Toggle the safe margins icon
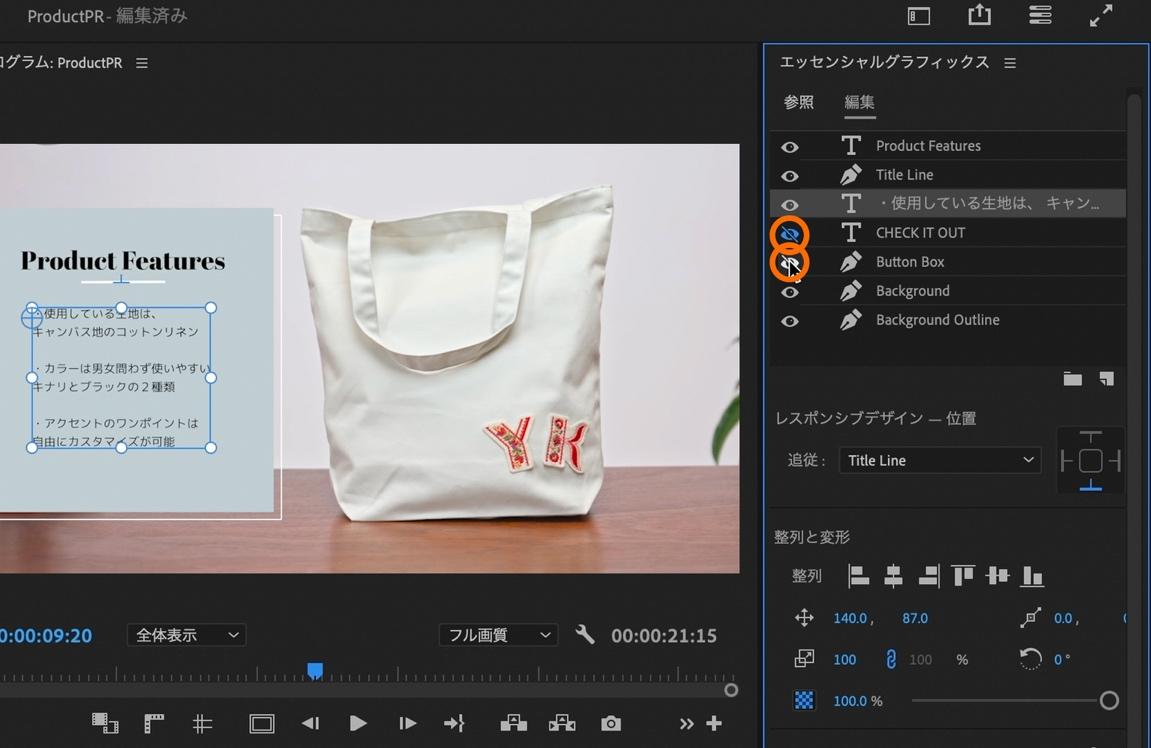This screenshot has height=748, width=1151. coord(261,725)
